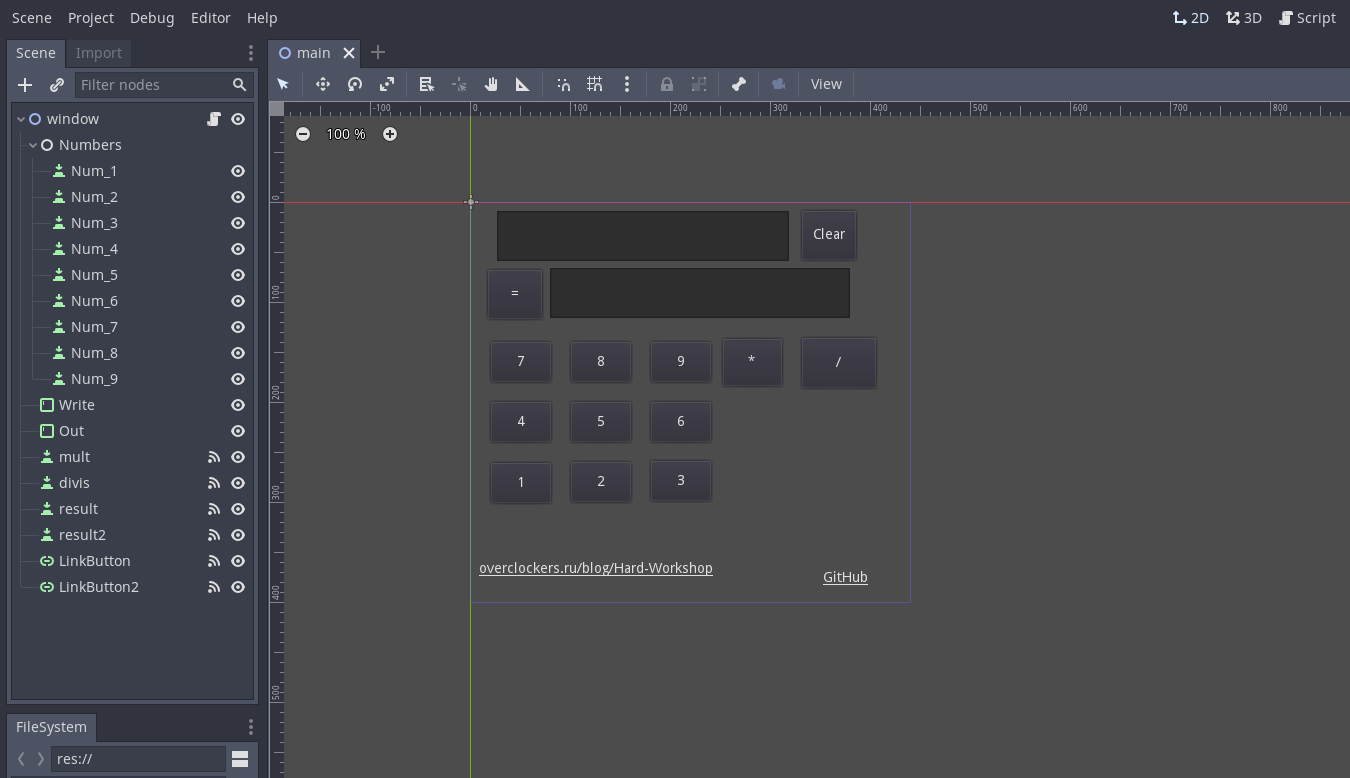Open the Project menu
The width and height of the screenshot is (1350, 778).
point(91,18)
